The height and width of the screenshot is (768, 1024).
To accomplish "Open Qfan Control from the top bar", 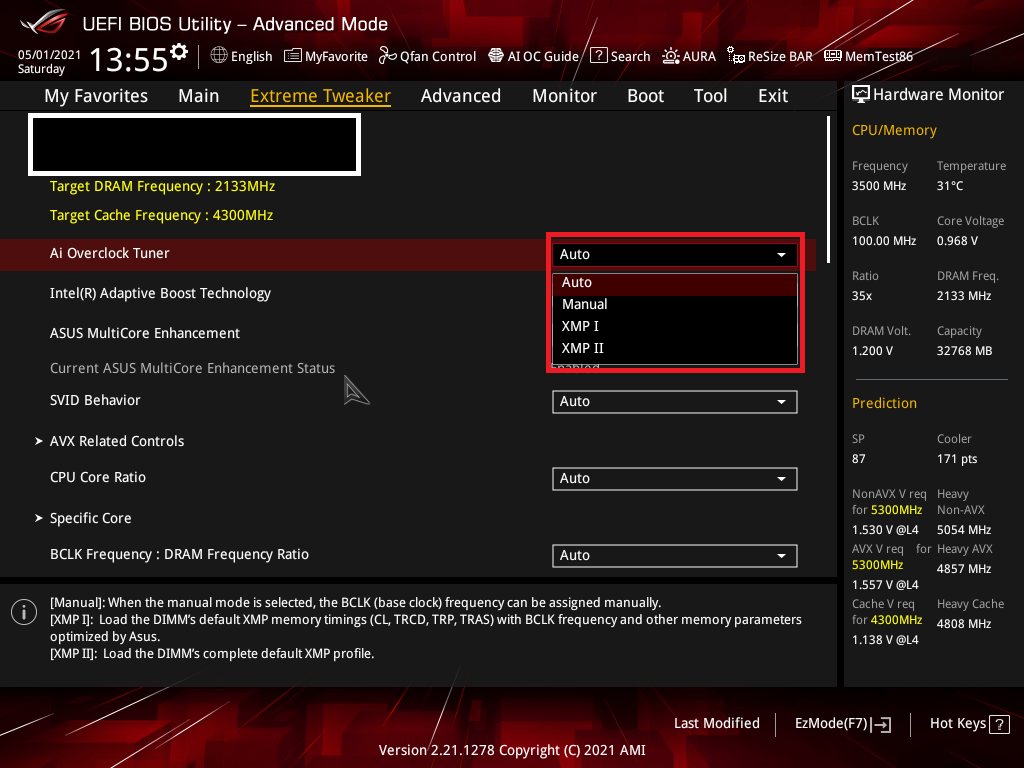I will [427, 56].
